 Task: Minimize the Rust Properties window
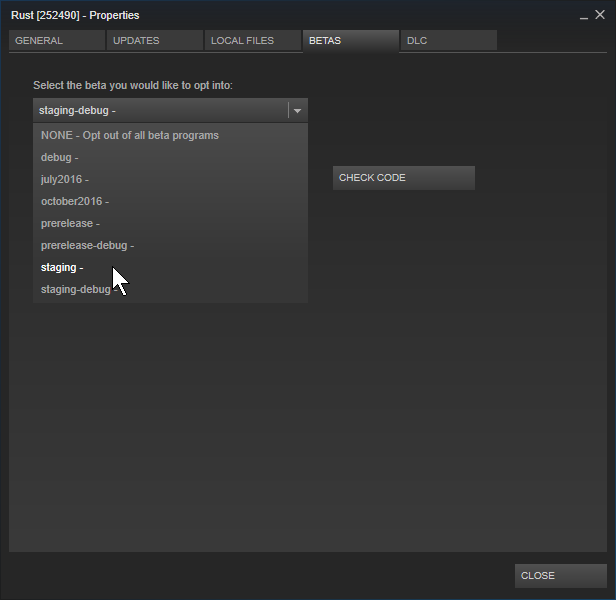point(584,16)
